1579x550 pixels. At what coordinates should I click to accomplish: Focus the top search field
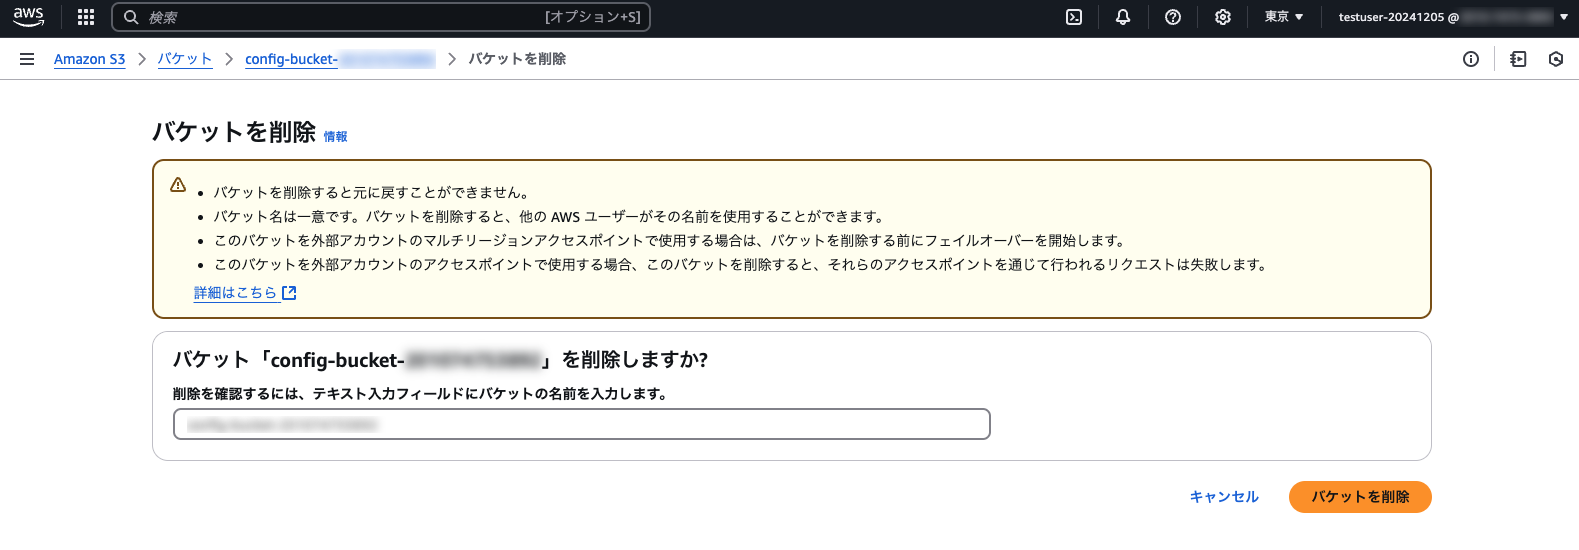pos(381,17)
